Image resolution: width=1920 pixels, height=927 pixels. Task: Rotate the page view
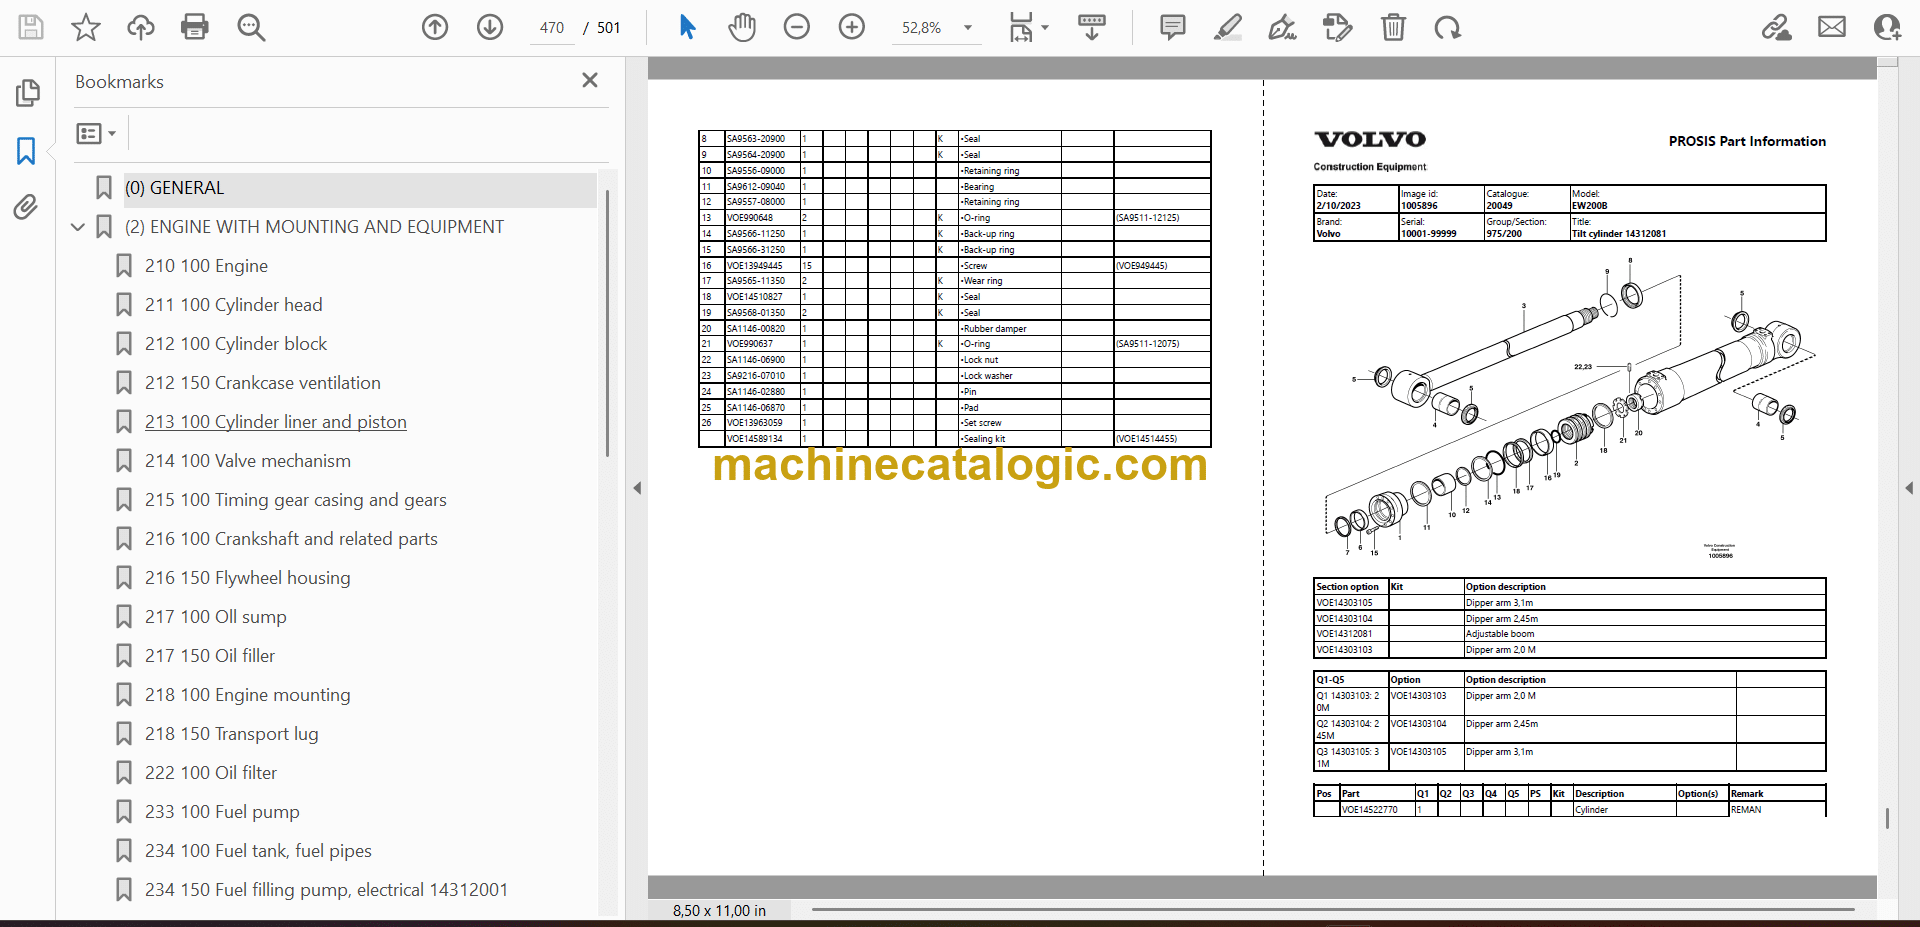pyautogui.click(x=1447, y=27)
